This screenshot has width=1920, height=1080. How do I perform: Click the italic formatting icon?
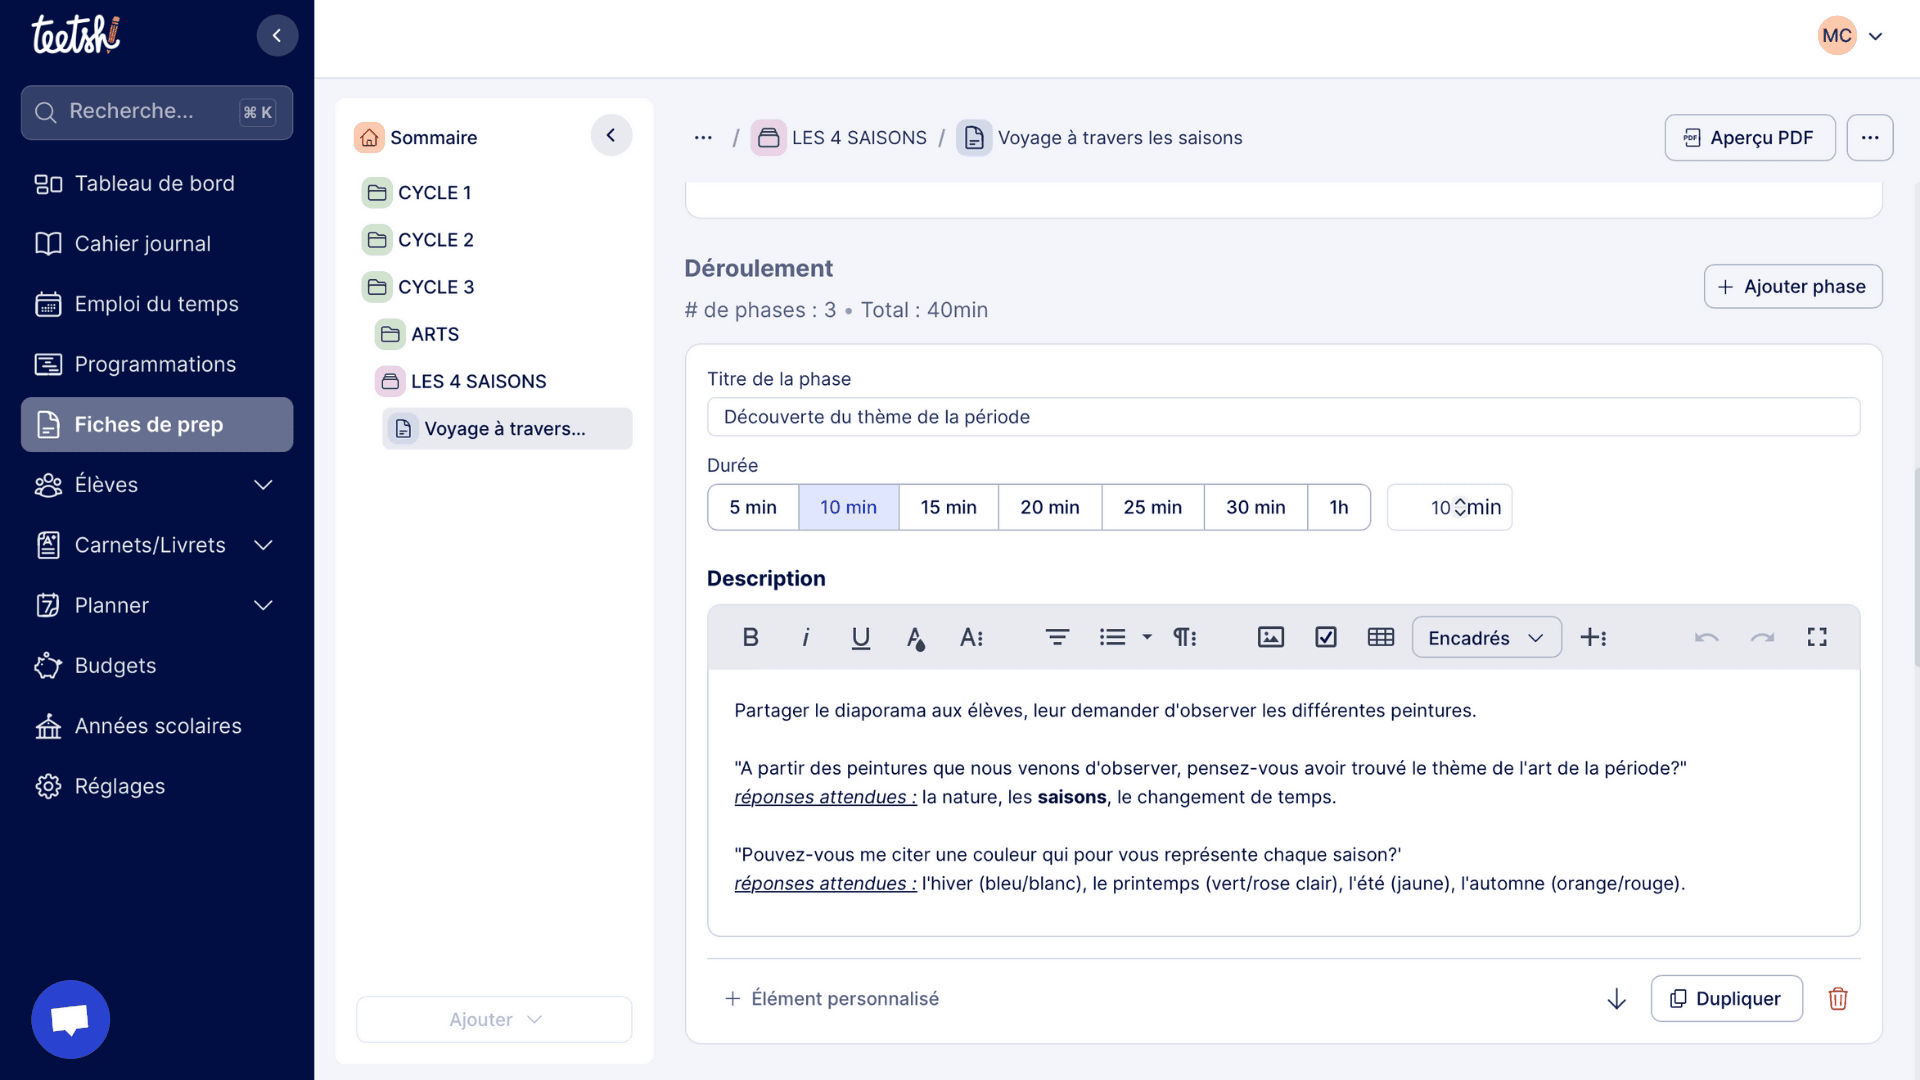pyautogui.click(x=805, y=637)
